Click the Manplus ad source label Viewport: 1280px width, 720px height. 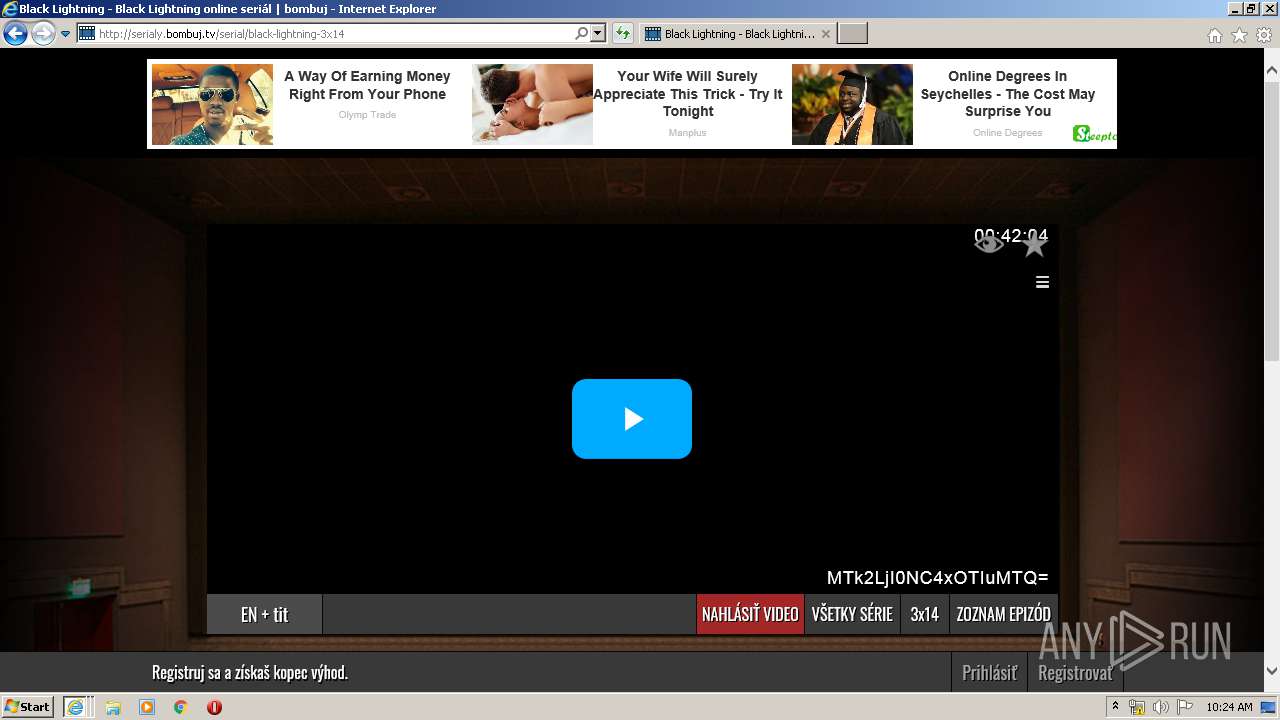tap(688, 132)
